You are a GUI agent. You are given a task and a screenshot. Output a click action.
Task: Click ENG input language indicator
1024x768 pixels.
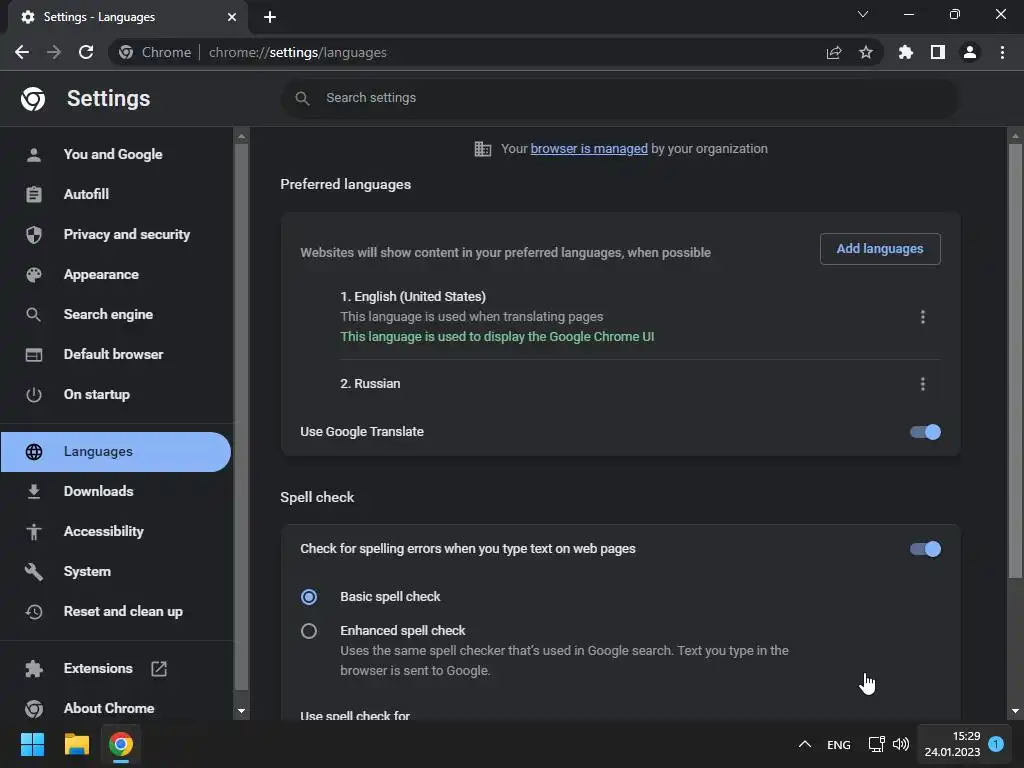pos(839,744)
